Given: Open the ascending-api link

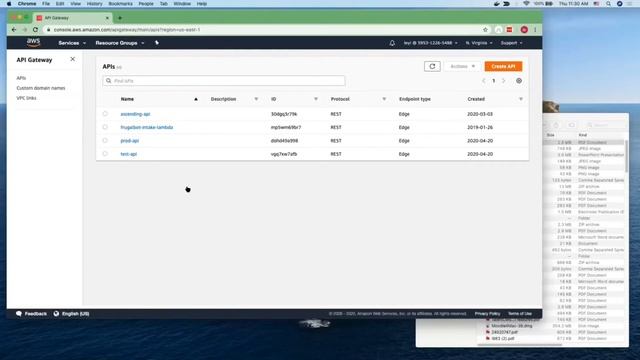Looking at the screenshot, I should coord(136,114).
